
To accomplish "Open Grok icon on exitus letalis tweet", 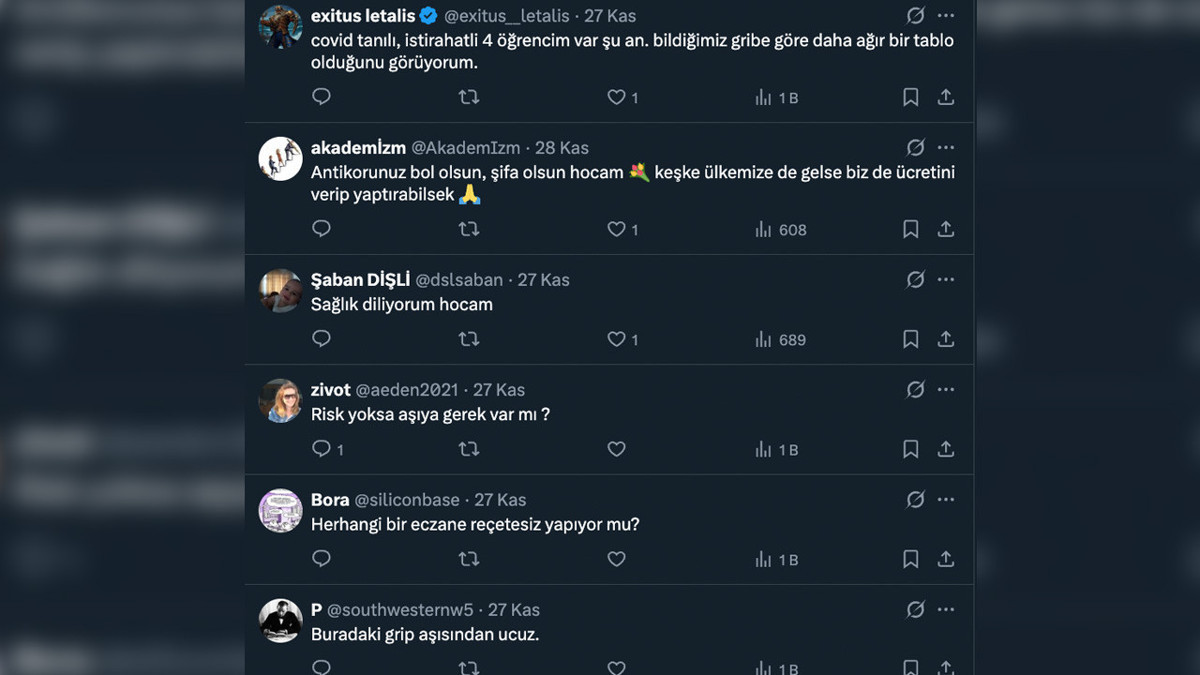I will click(915, 16).
